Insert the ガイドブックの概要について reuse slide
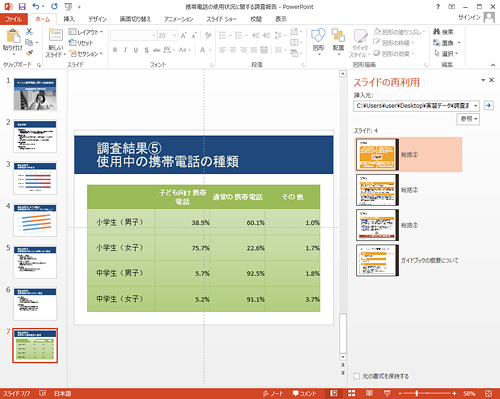The image size is (500, 399). pyautogui.click(x=409, y=260)
